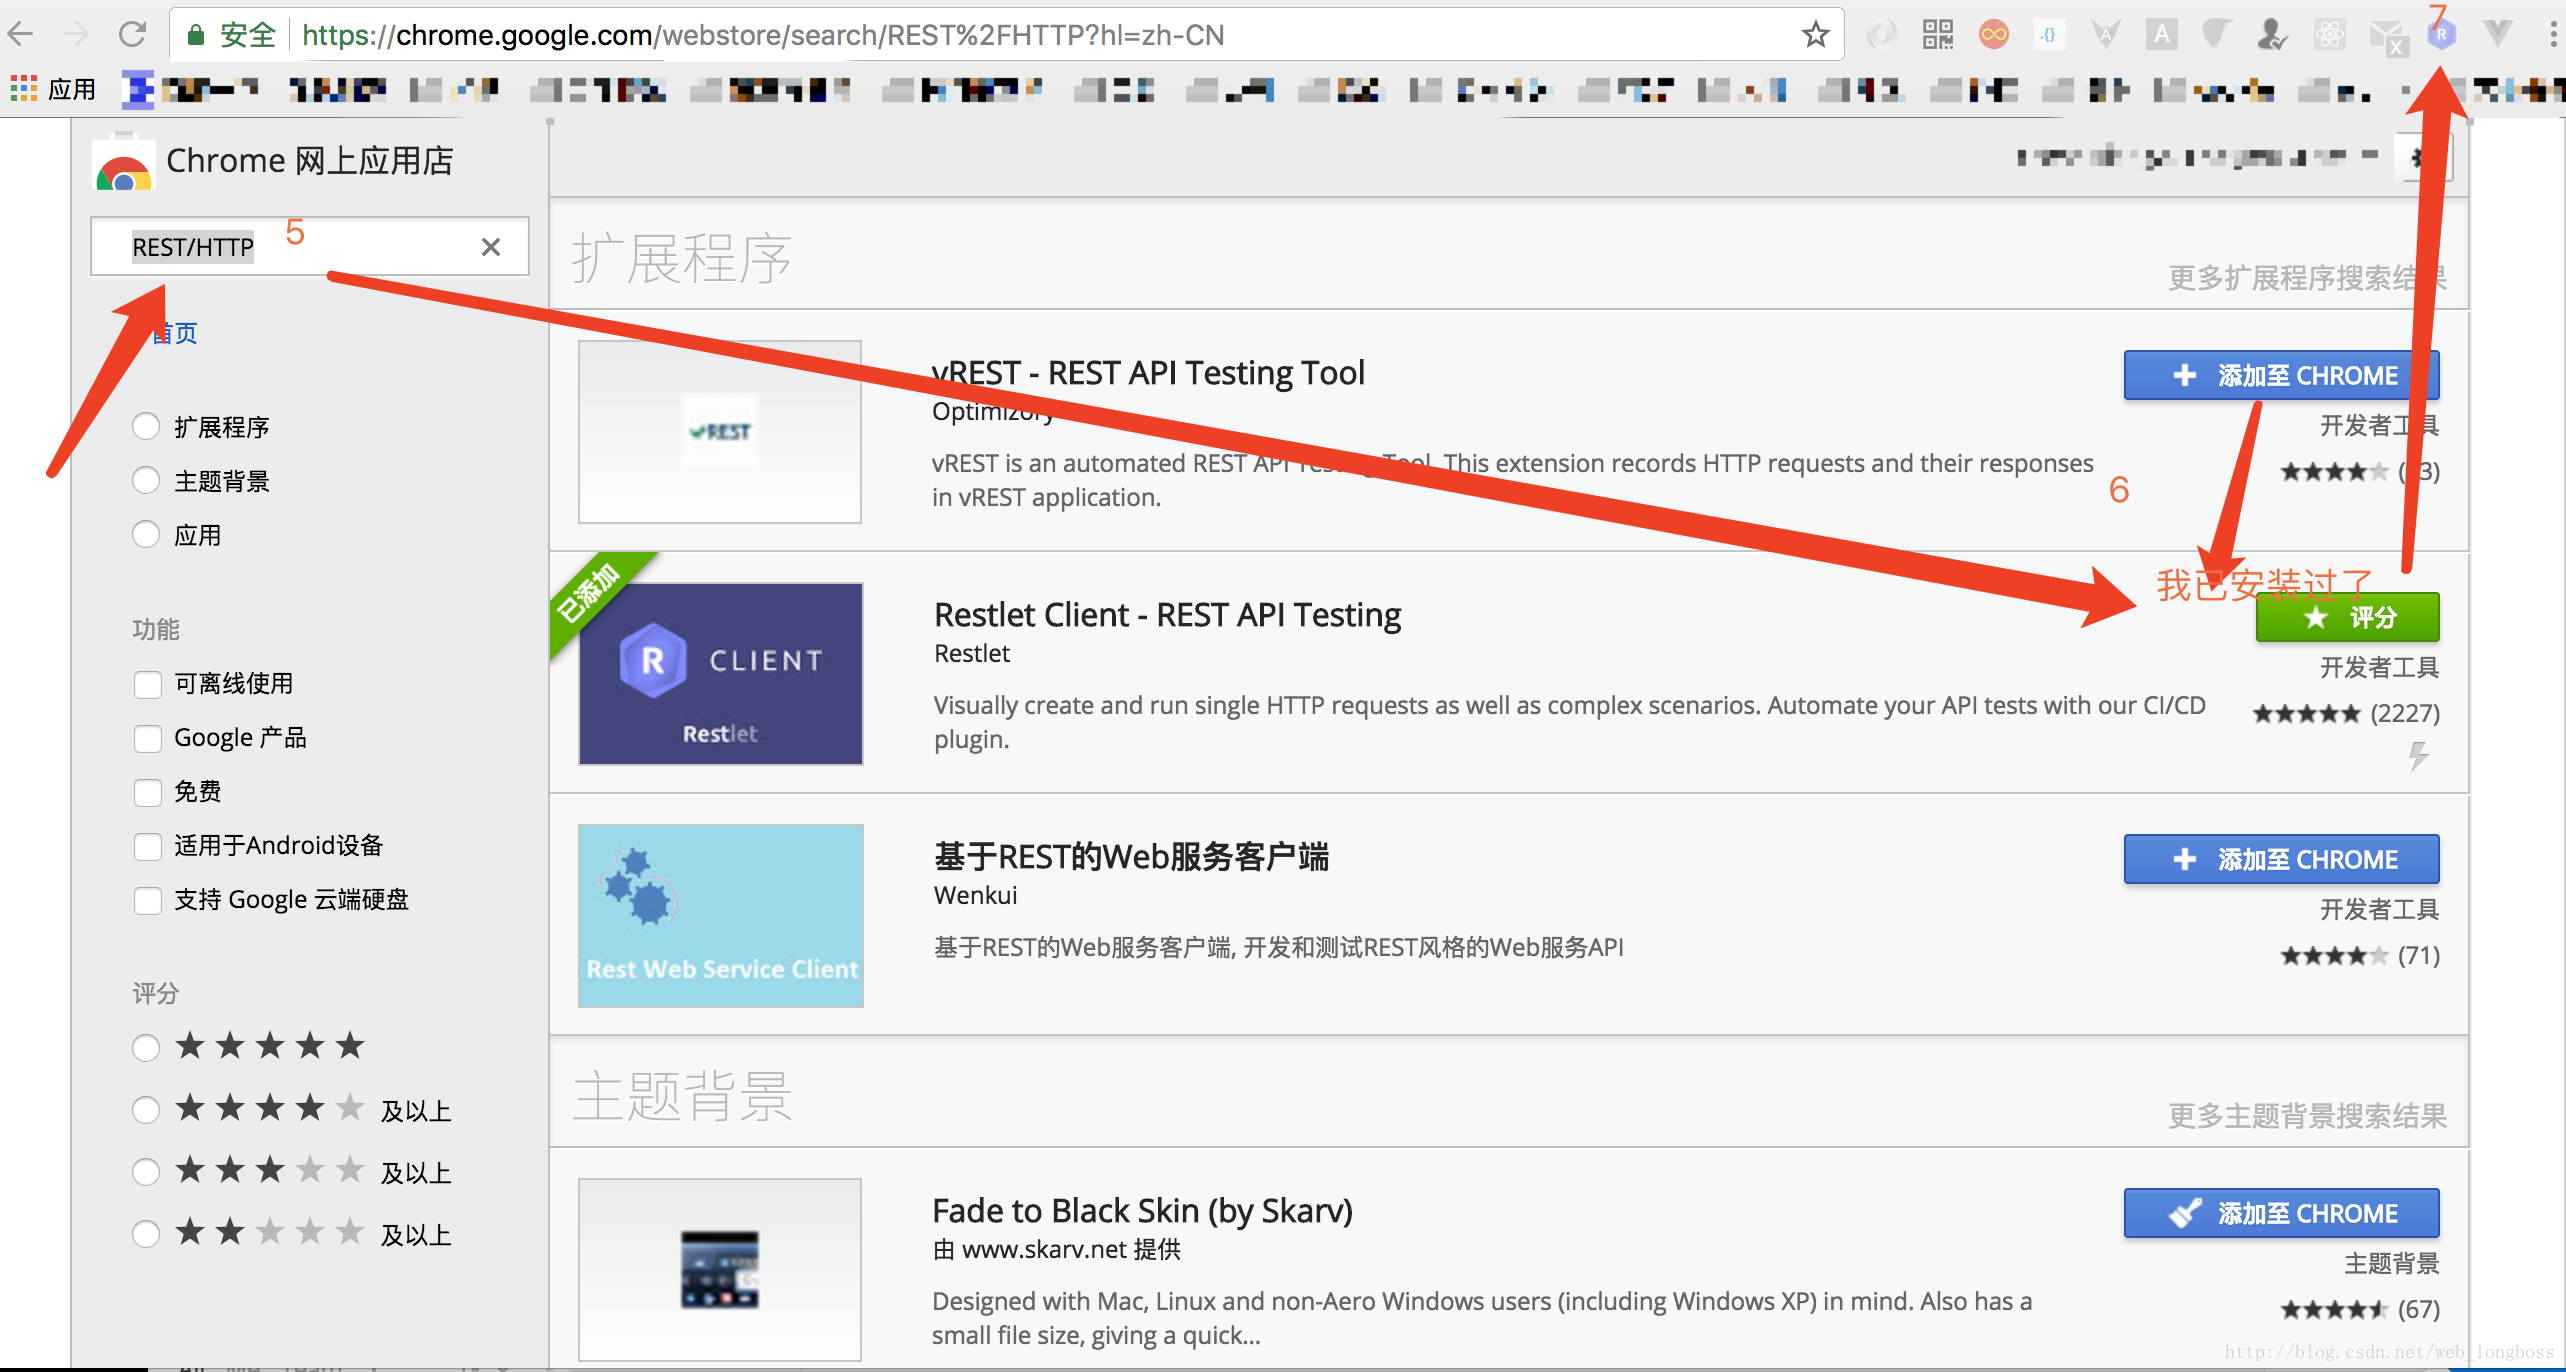The width and height of the screenshot is (2566, 1372).
Task: Add Fade to Black Skin to Chrome
Action: point(2281,1213)
